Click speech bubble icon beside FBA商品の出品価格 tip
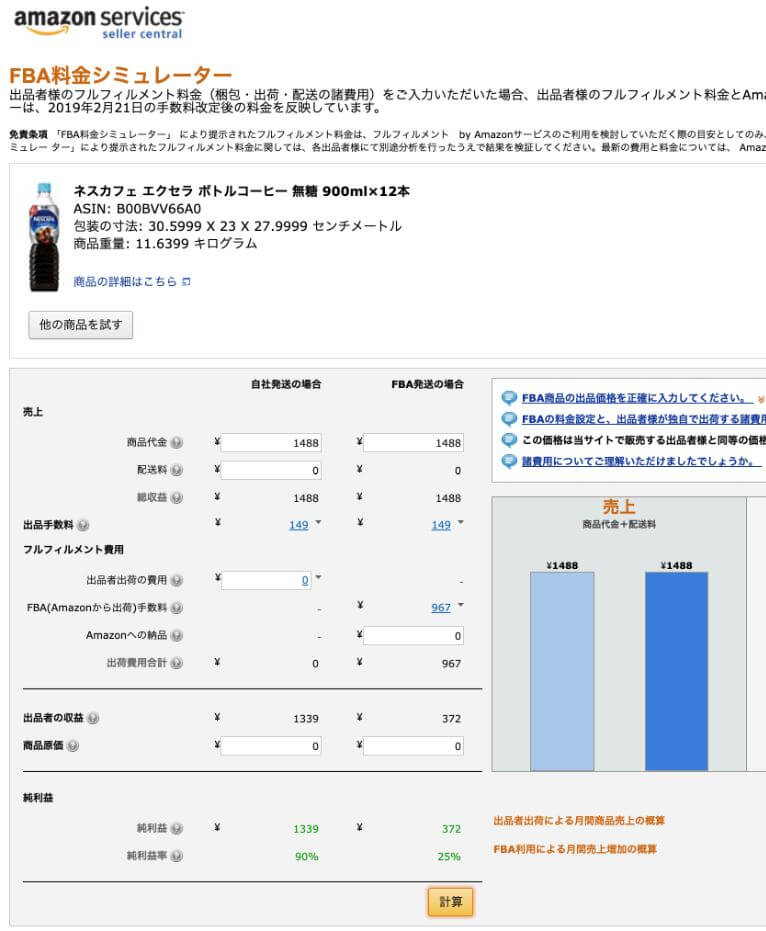Screen dimensions: 766x931 coord(509,398)
